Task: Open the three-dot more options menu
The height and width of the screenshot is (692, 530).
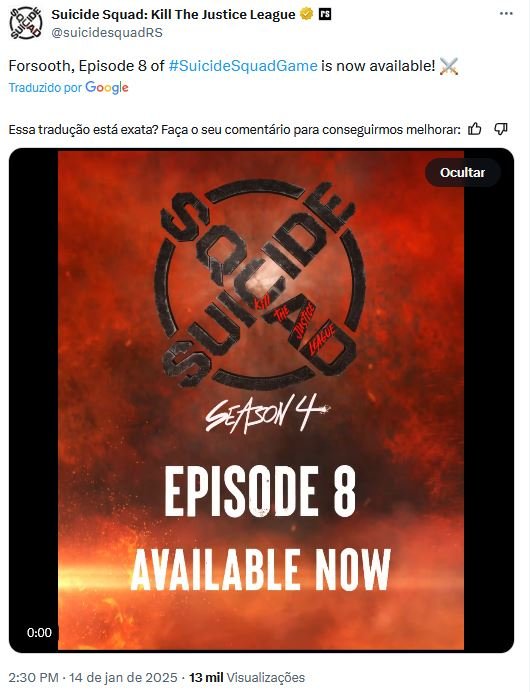Action: click(506, 14)
